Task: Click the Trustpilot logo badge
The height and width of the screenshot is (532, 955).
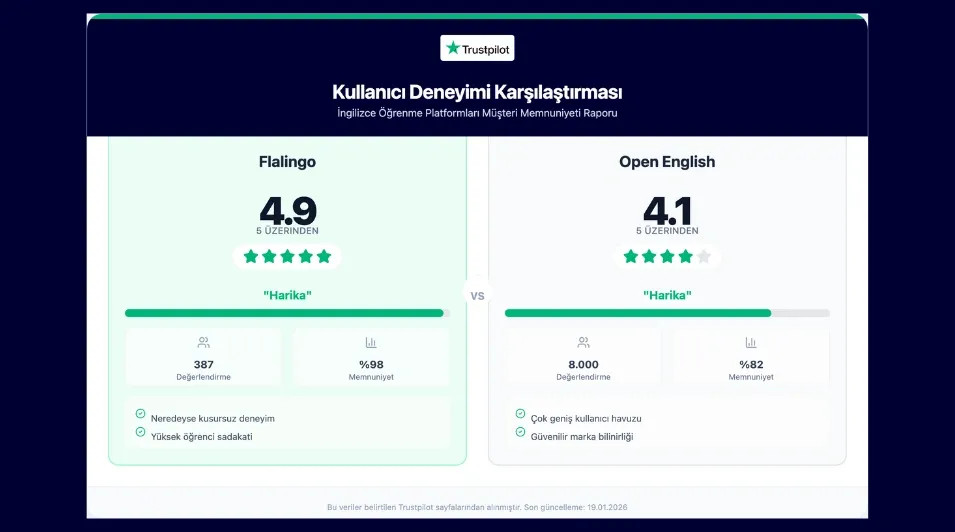Action: (477, 48)
